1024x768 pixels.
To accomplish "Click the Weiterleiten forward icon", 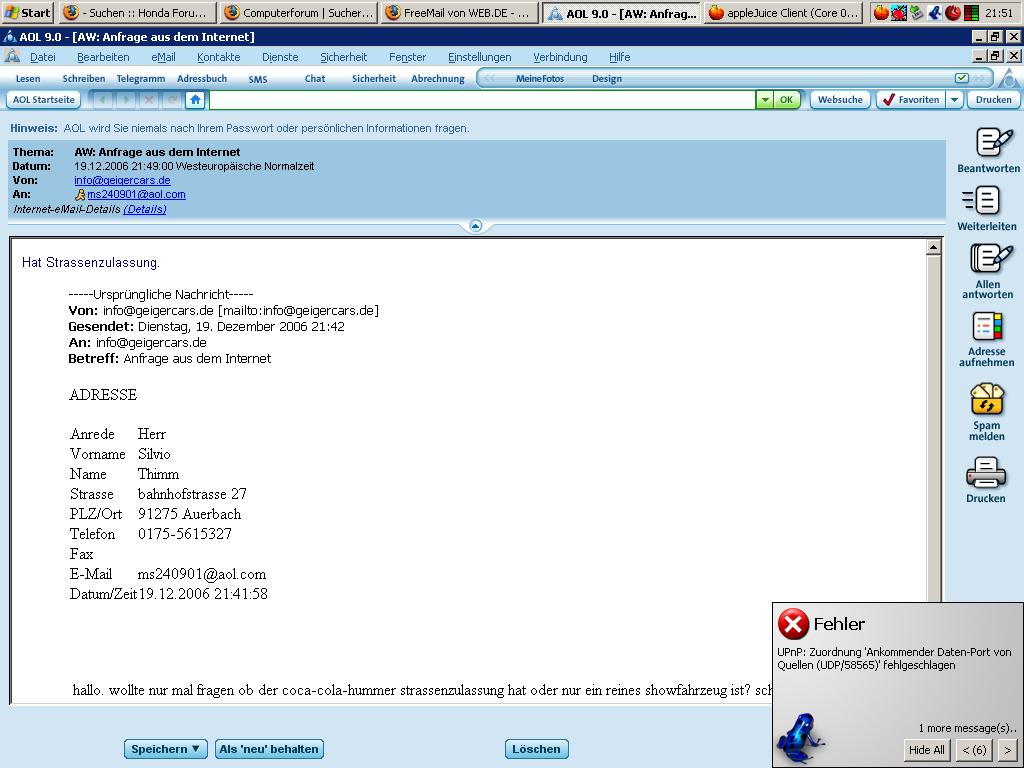I will (x=981, y=200).
